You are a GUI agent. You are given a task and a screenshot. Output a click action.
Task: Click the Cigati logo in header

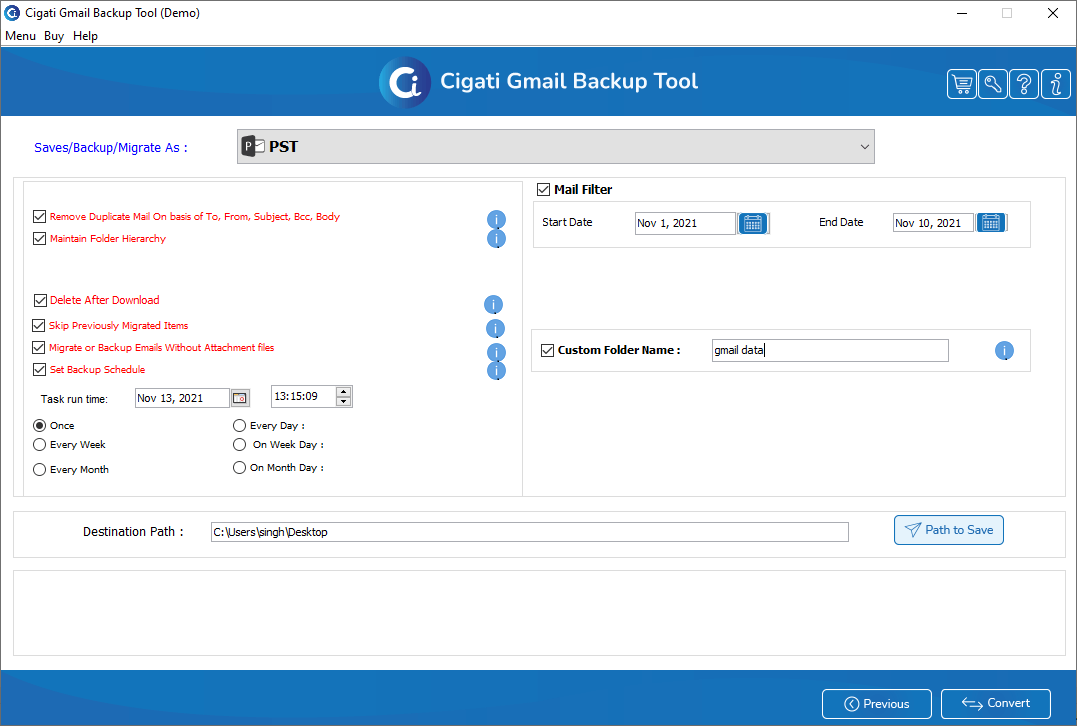pyautogui.click(x=405, y=82)
